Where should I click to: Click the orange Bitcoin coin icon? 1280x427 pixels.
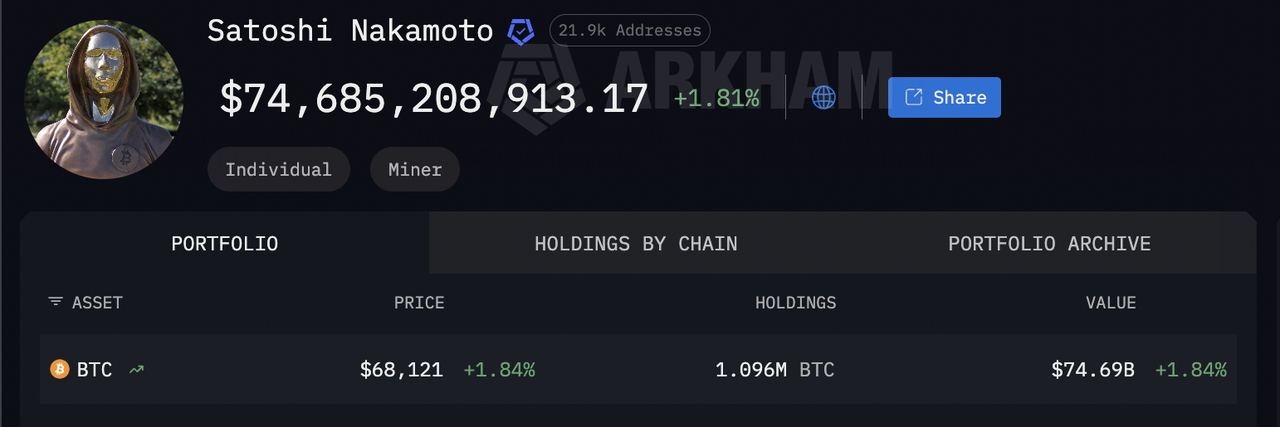(x=59, y=370)
